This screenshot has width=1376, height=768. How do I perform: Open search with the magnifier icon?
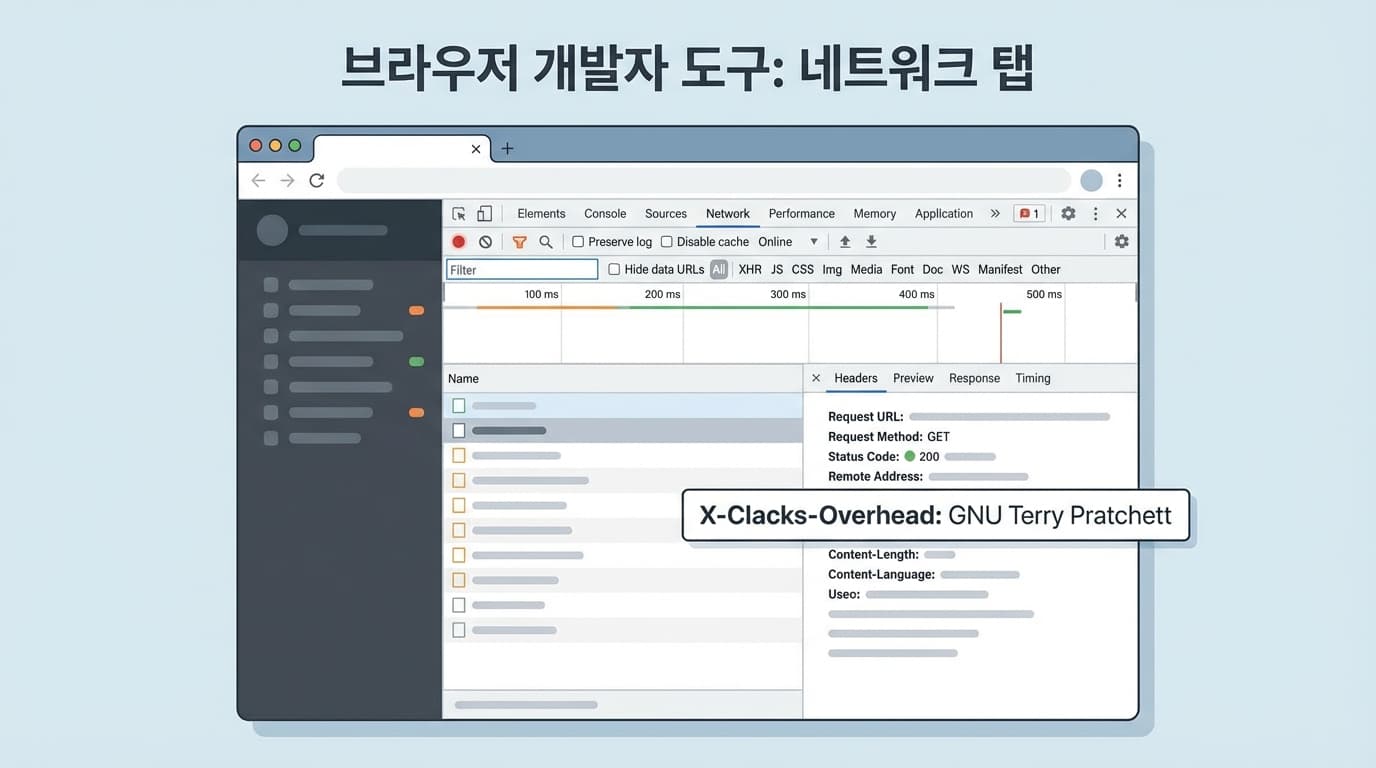click(546, 242)
